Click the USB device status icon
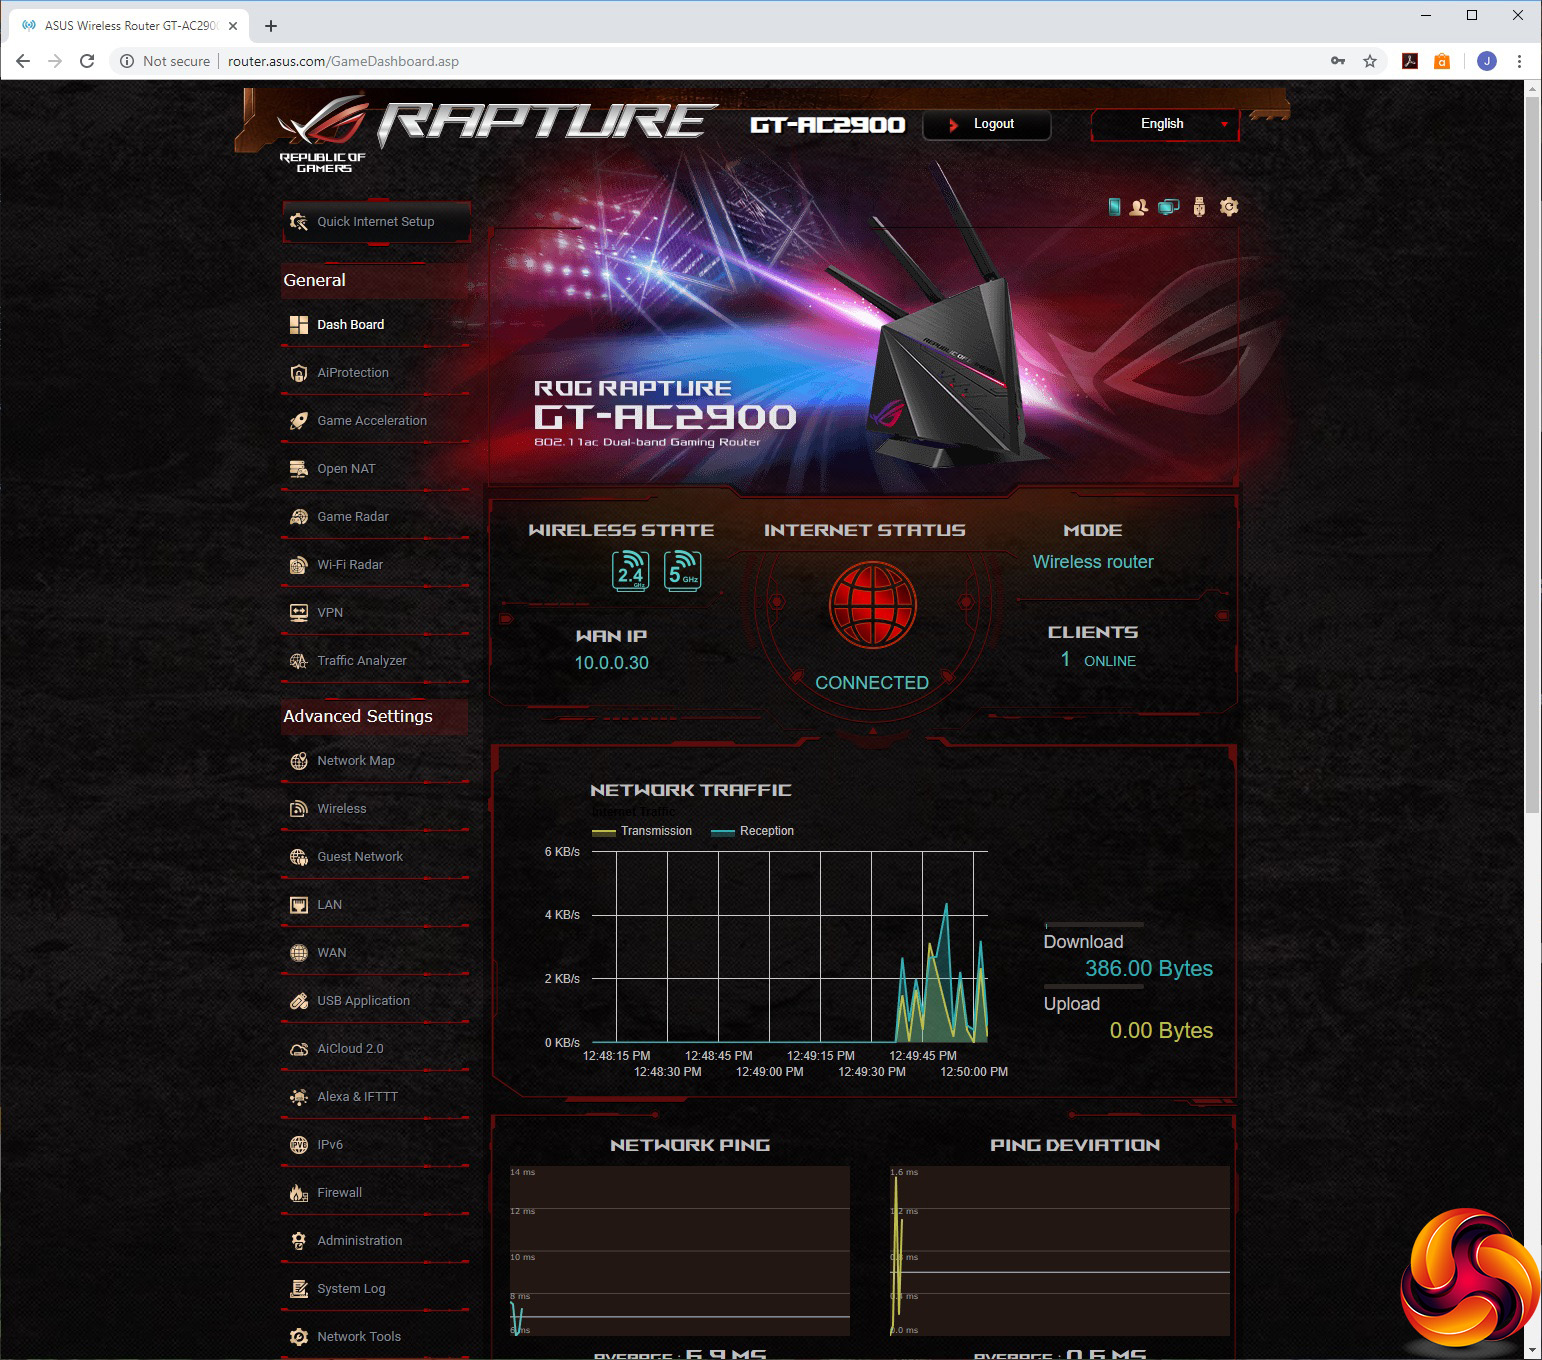 coord(1199,207)
